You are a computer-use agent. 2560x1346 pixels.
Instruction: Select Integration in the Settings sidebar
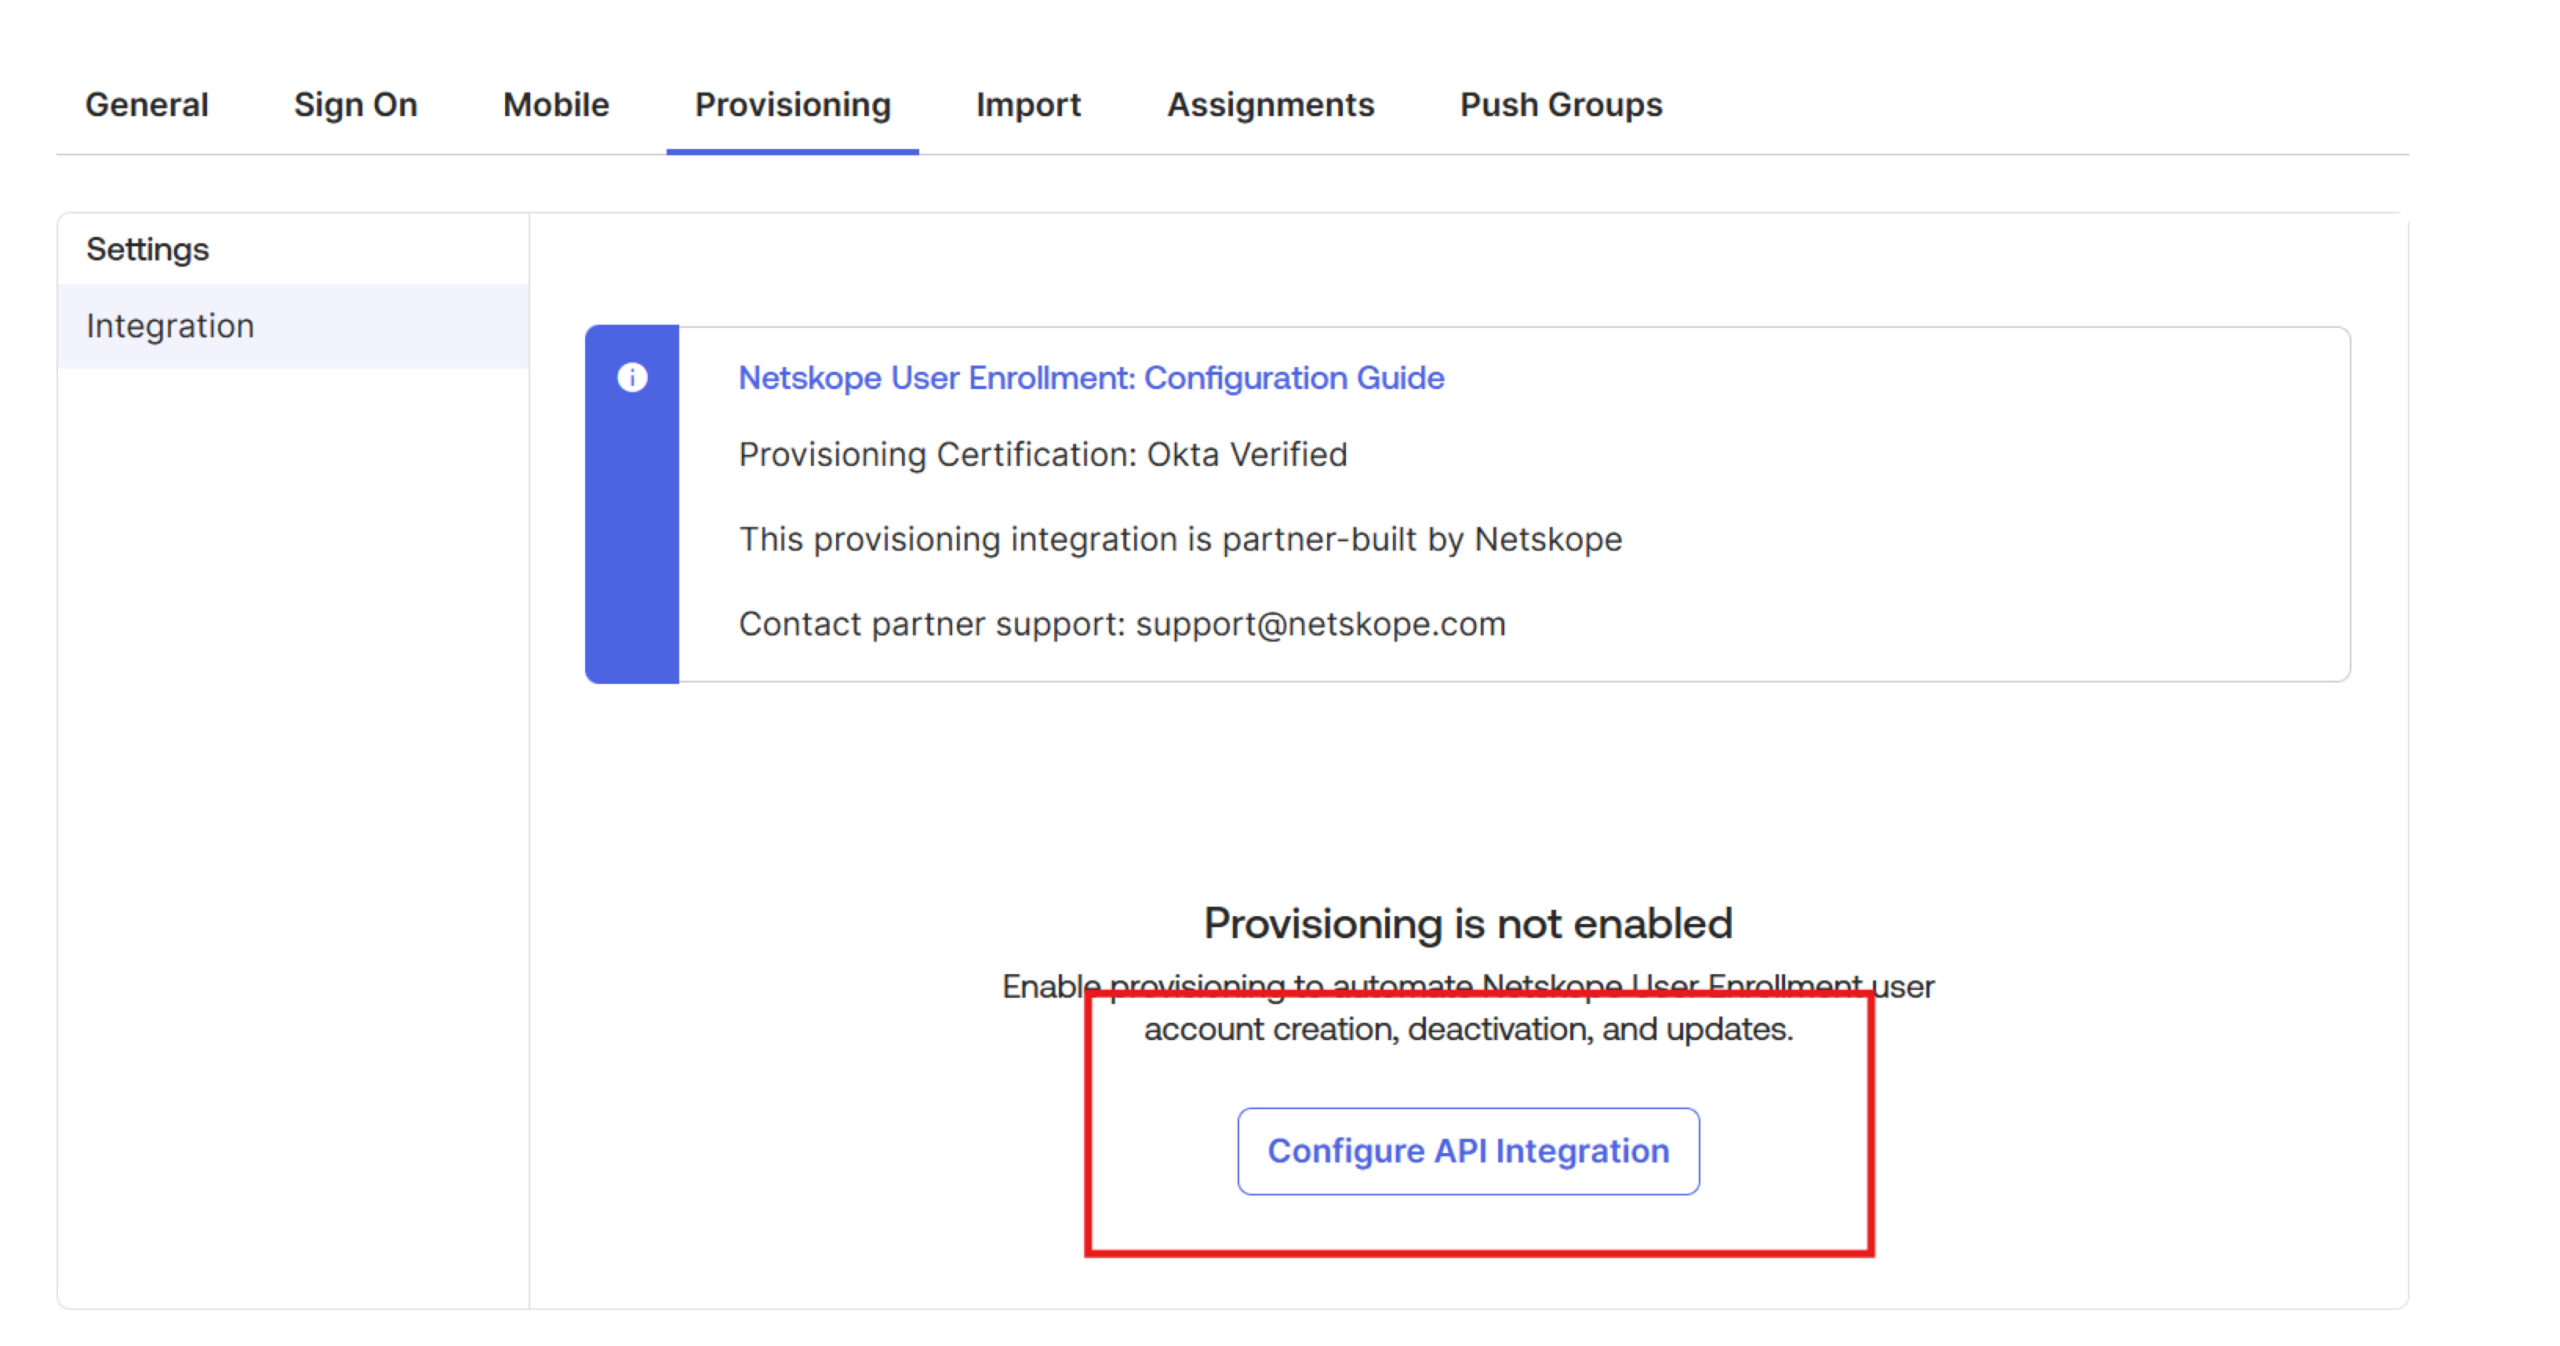[x=293, y=326]
